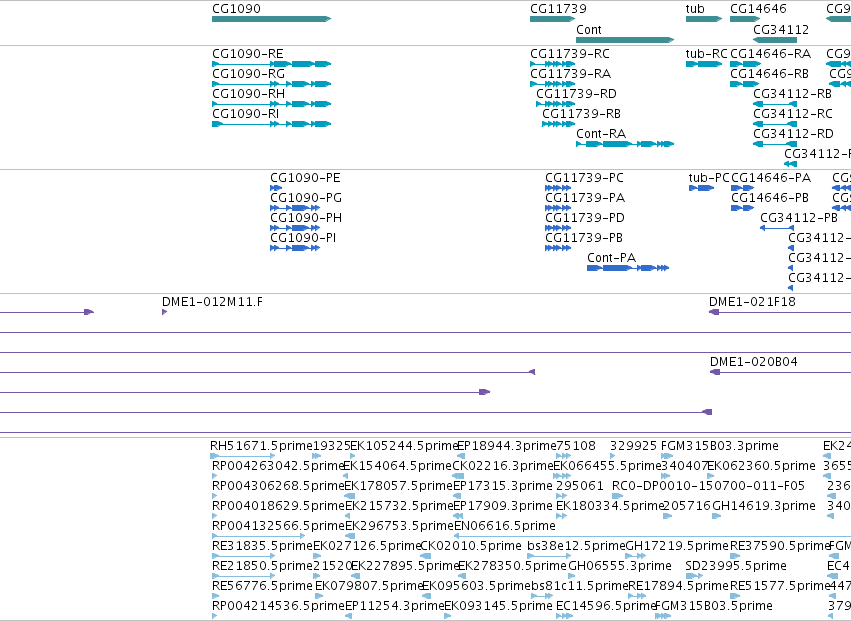This screenshot has height=621, width=851.
Task: Select EST label FGM315B03.5prime
Action: point(714,606)
